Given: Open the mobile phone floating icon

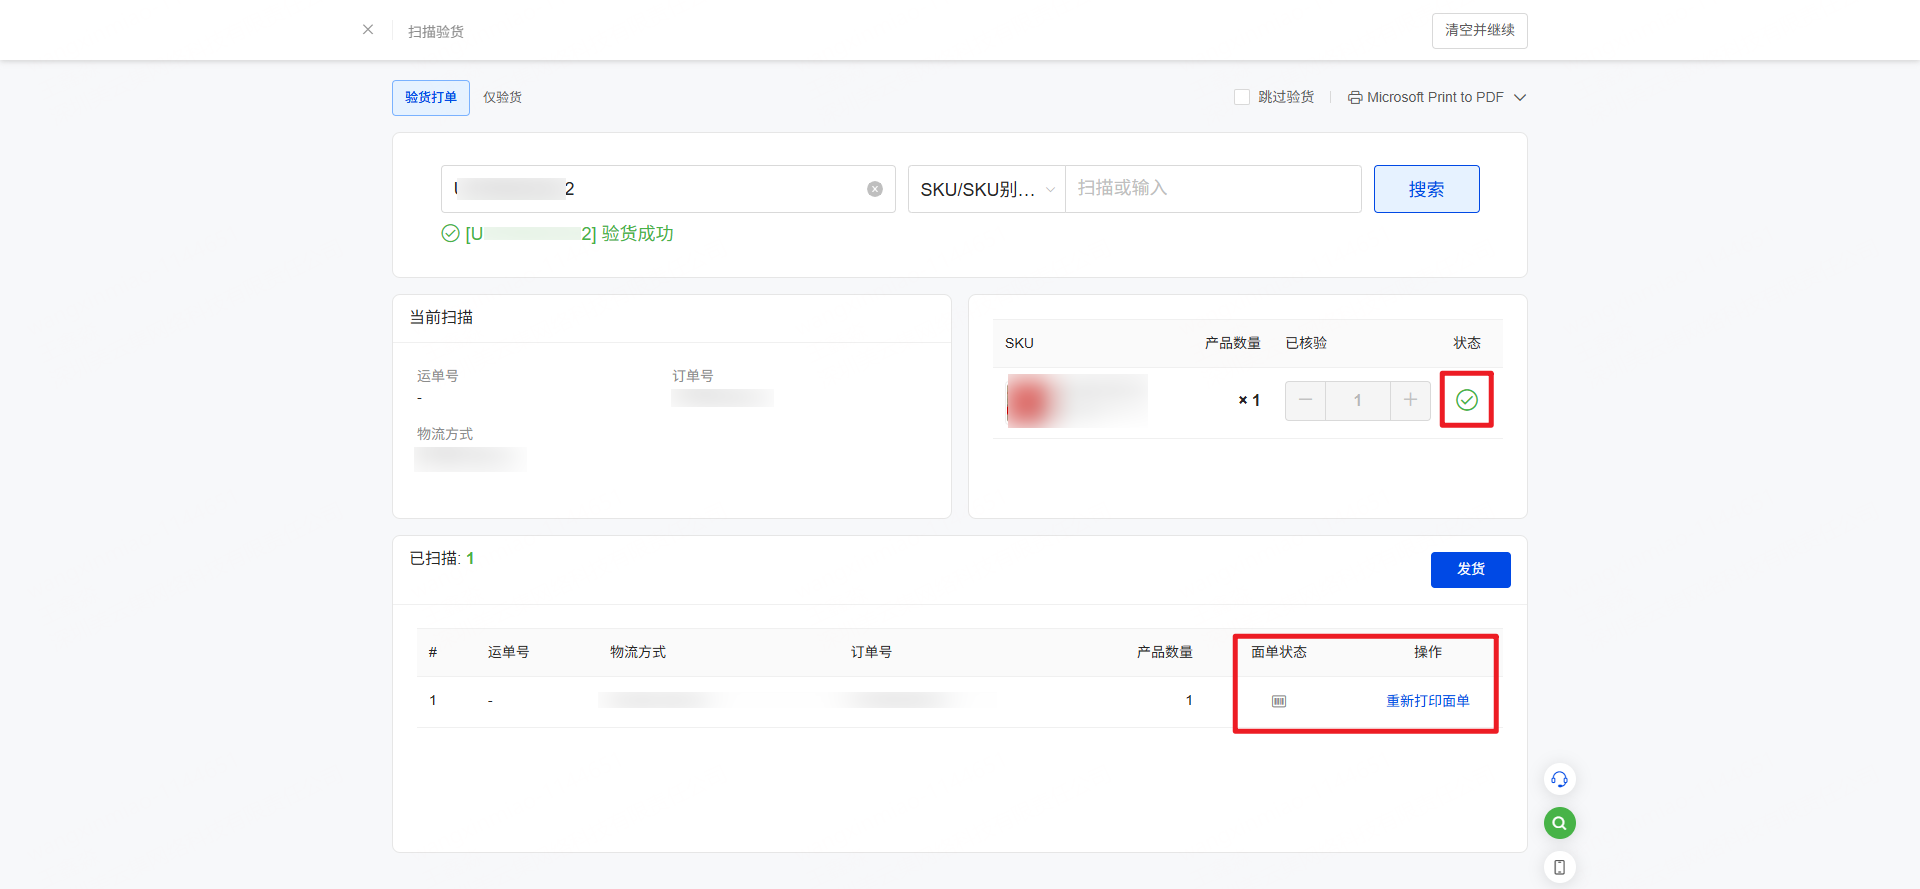Looking at the screenshot, I should 1559,867.
